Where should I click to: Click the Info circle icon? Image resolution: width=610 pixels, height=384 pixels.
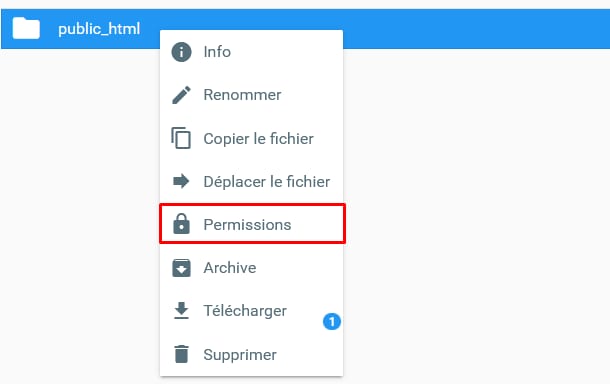(x=181, y=52)
